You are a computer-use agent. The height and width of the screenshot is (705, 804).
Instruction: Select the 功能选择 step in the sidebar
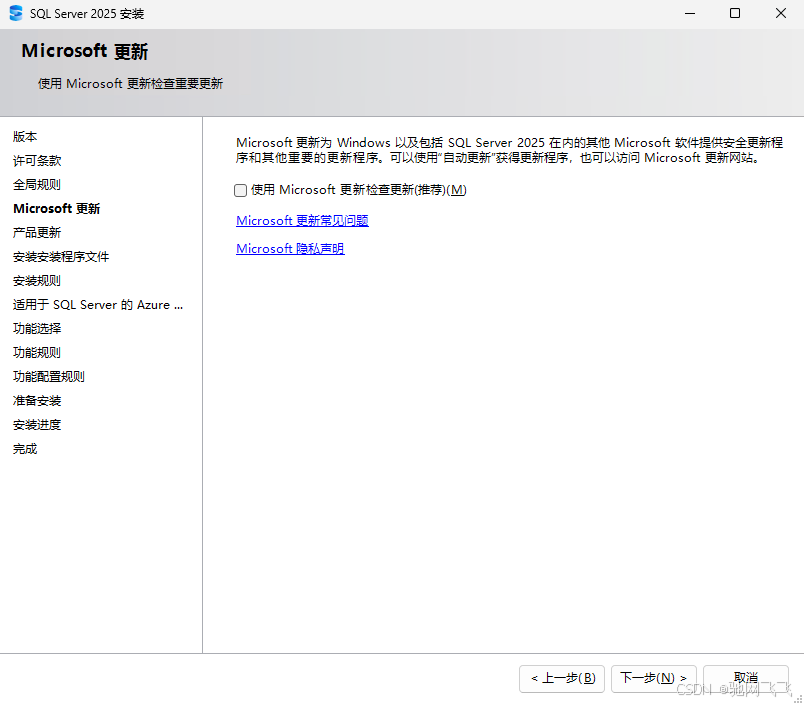coord(37,329)
